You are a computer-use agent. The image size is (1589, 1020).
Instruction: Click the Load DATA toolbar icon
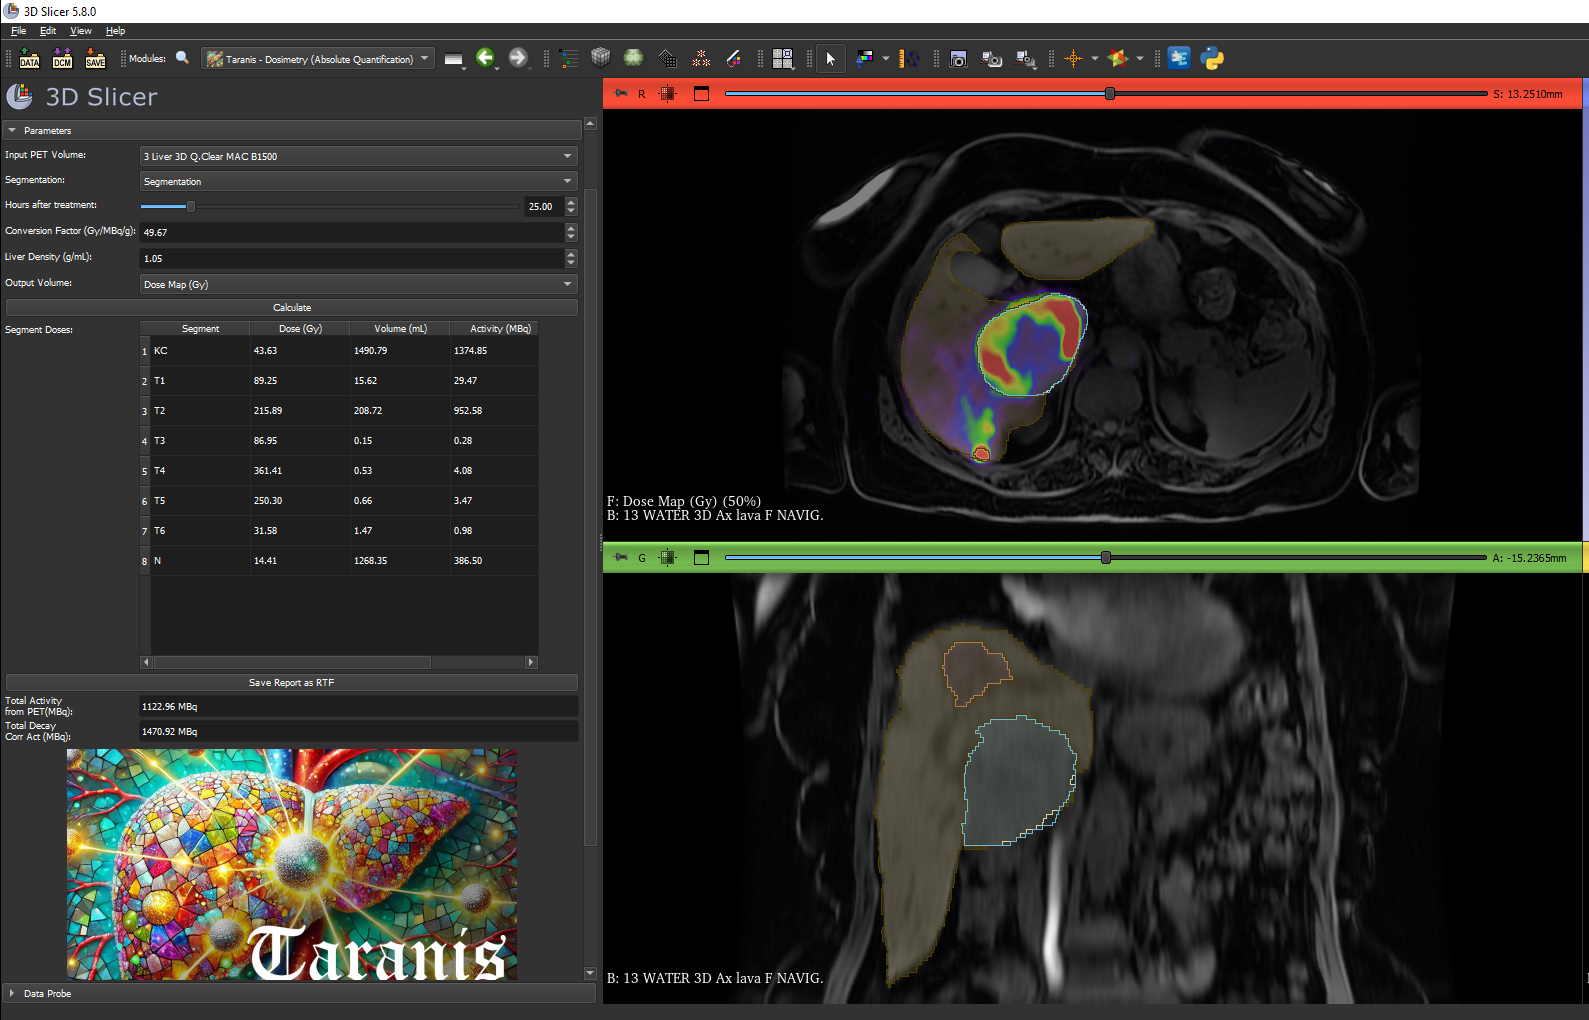(29, 58)
